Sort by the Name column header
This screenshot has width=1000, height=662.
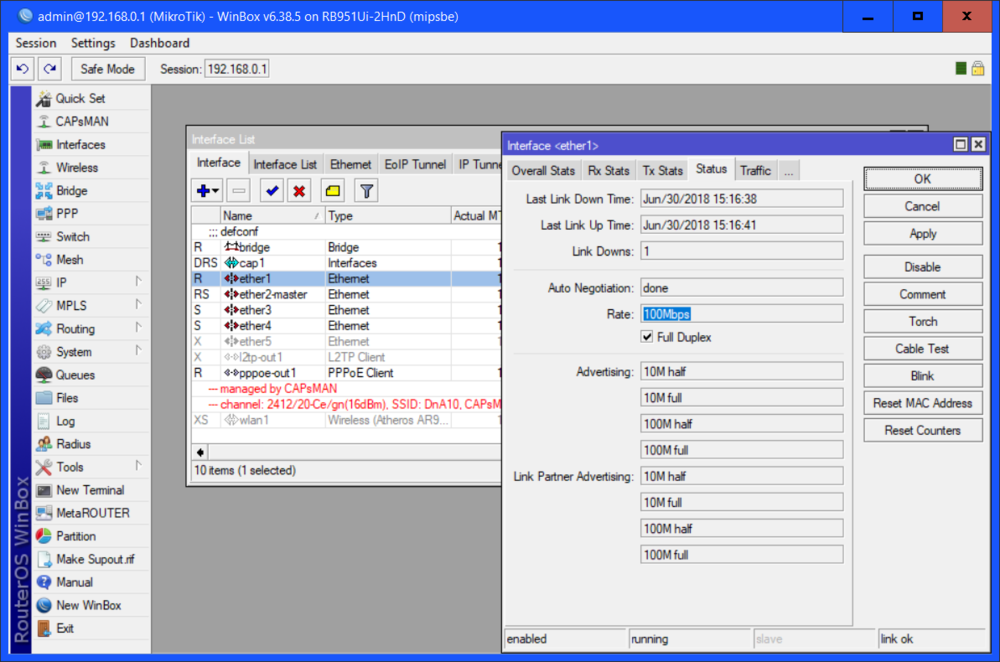click(272, 216)
